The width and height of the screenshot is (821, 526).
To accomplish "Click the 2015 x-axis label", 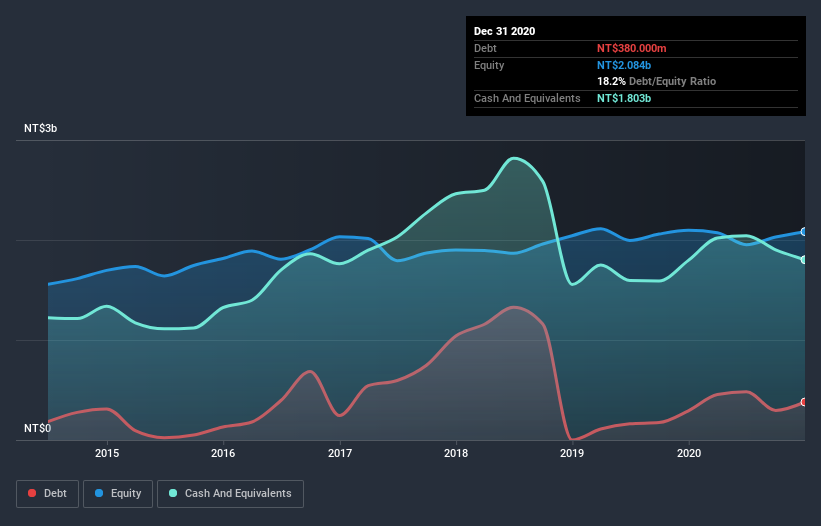I will coord(107,453).
